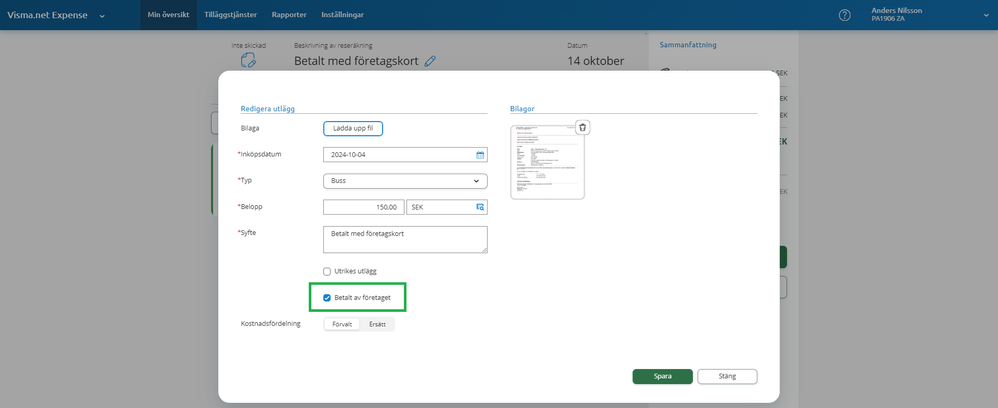Screen dimensions: 998x408
Task: Click the help question mark icon
Action: coord(845,15)
